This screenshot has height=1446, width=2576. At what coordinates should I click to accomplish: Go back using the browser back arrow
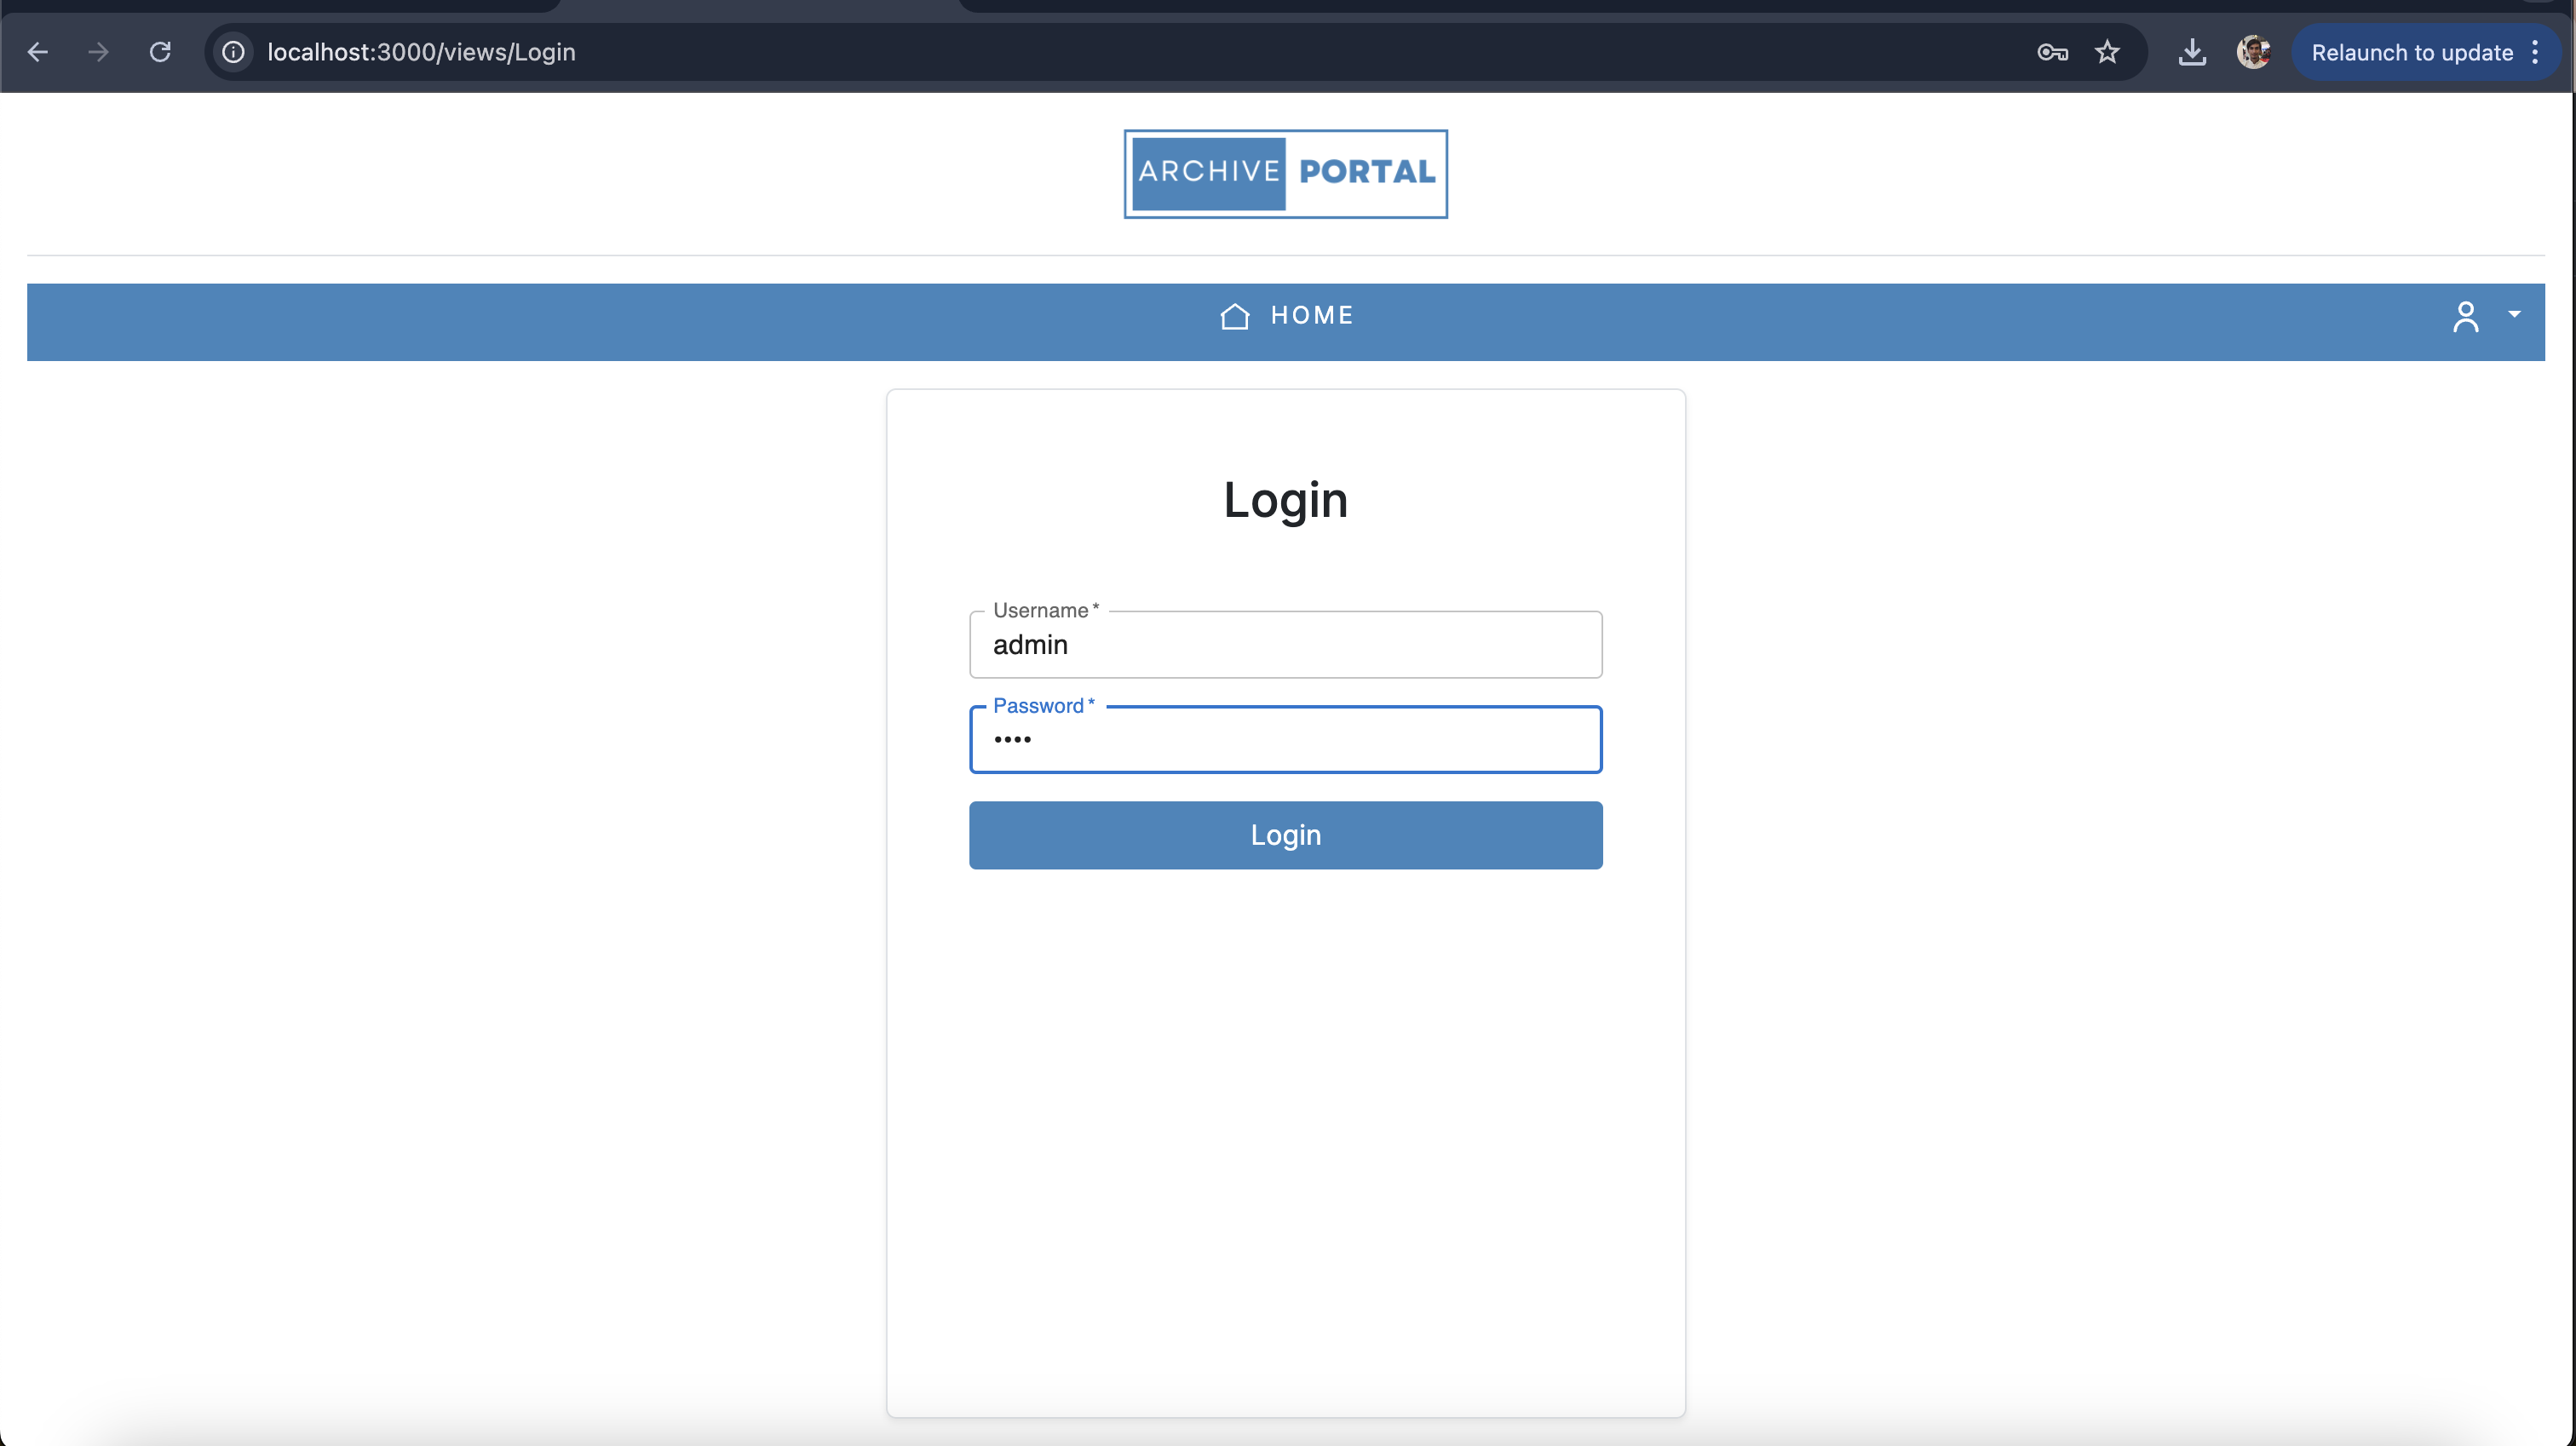pyautogui.click(x=38, y=52)
